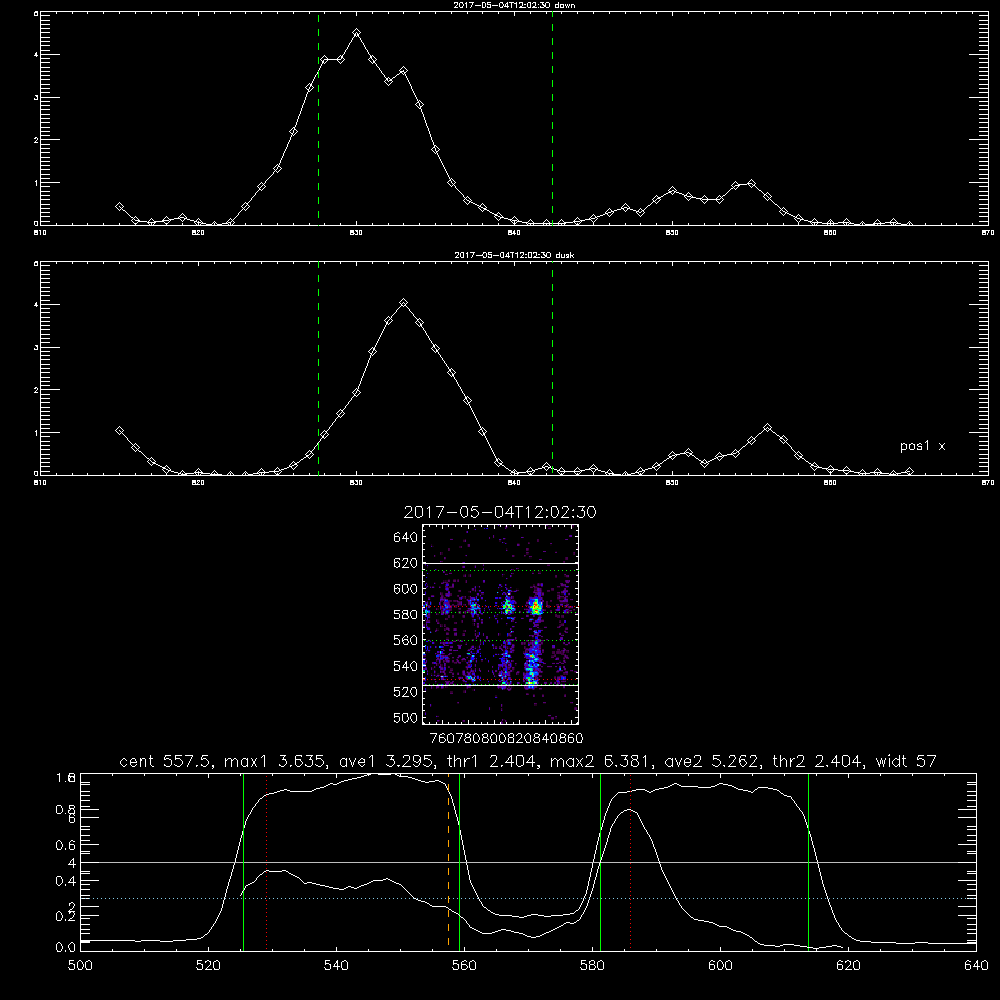Screen dimensions: 1000x1000
Task: Click the brightest yellow-green spot in the heatmap
Action: click(x=536, y=608)
